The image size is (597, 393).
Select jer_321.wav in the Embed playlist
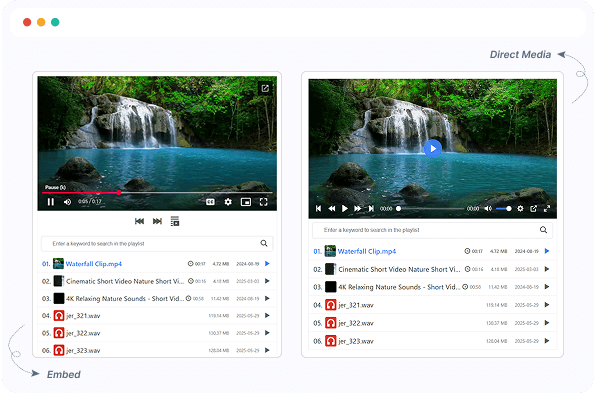pyautogui.click(x=83, y=316)
